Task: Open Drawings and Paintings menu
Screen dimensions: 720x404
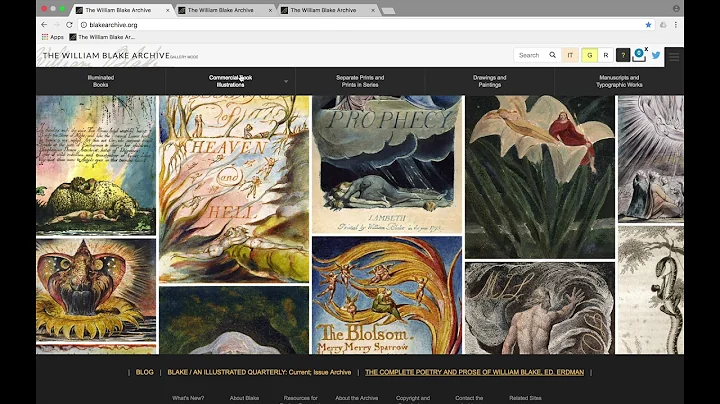Action: click(489, 81)
